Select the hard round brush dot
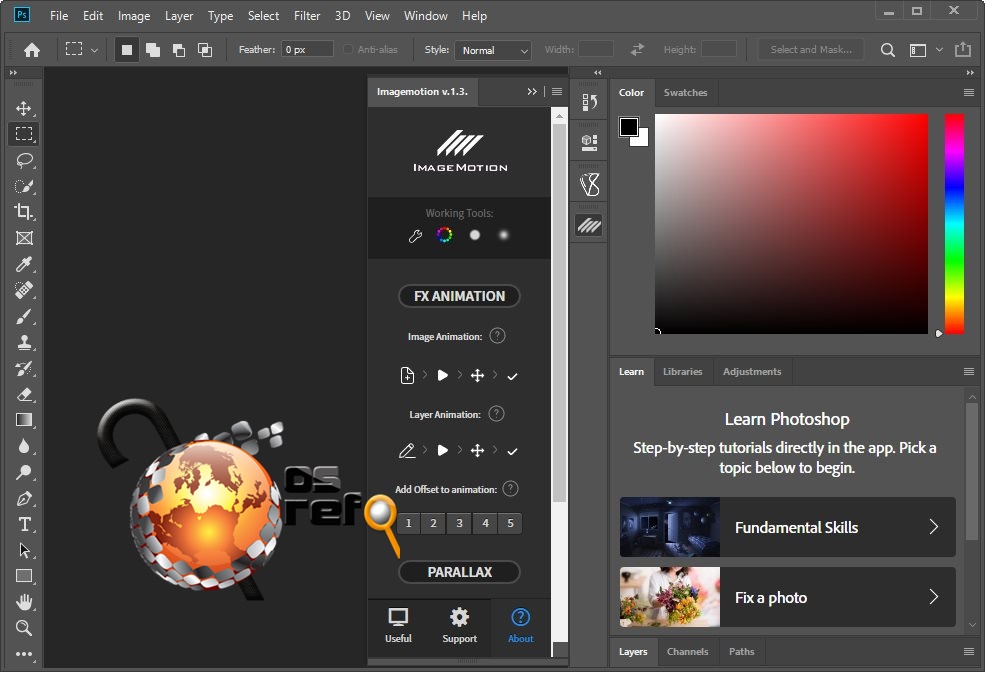This screenshot has width=985, height=673. pos(475,235)
